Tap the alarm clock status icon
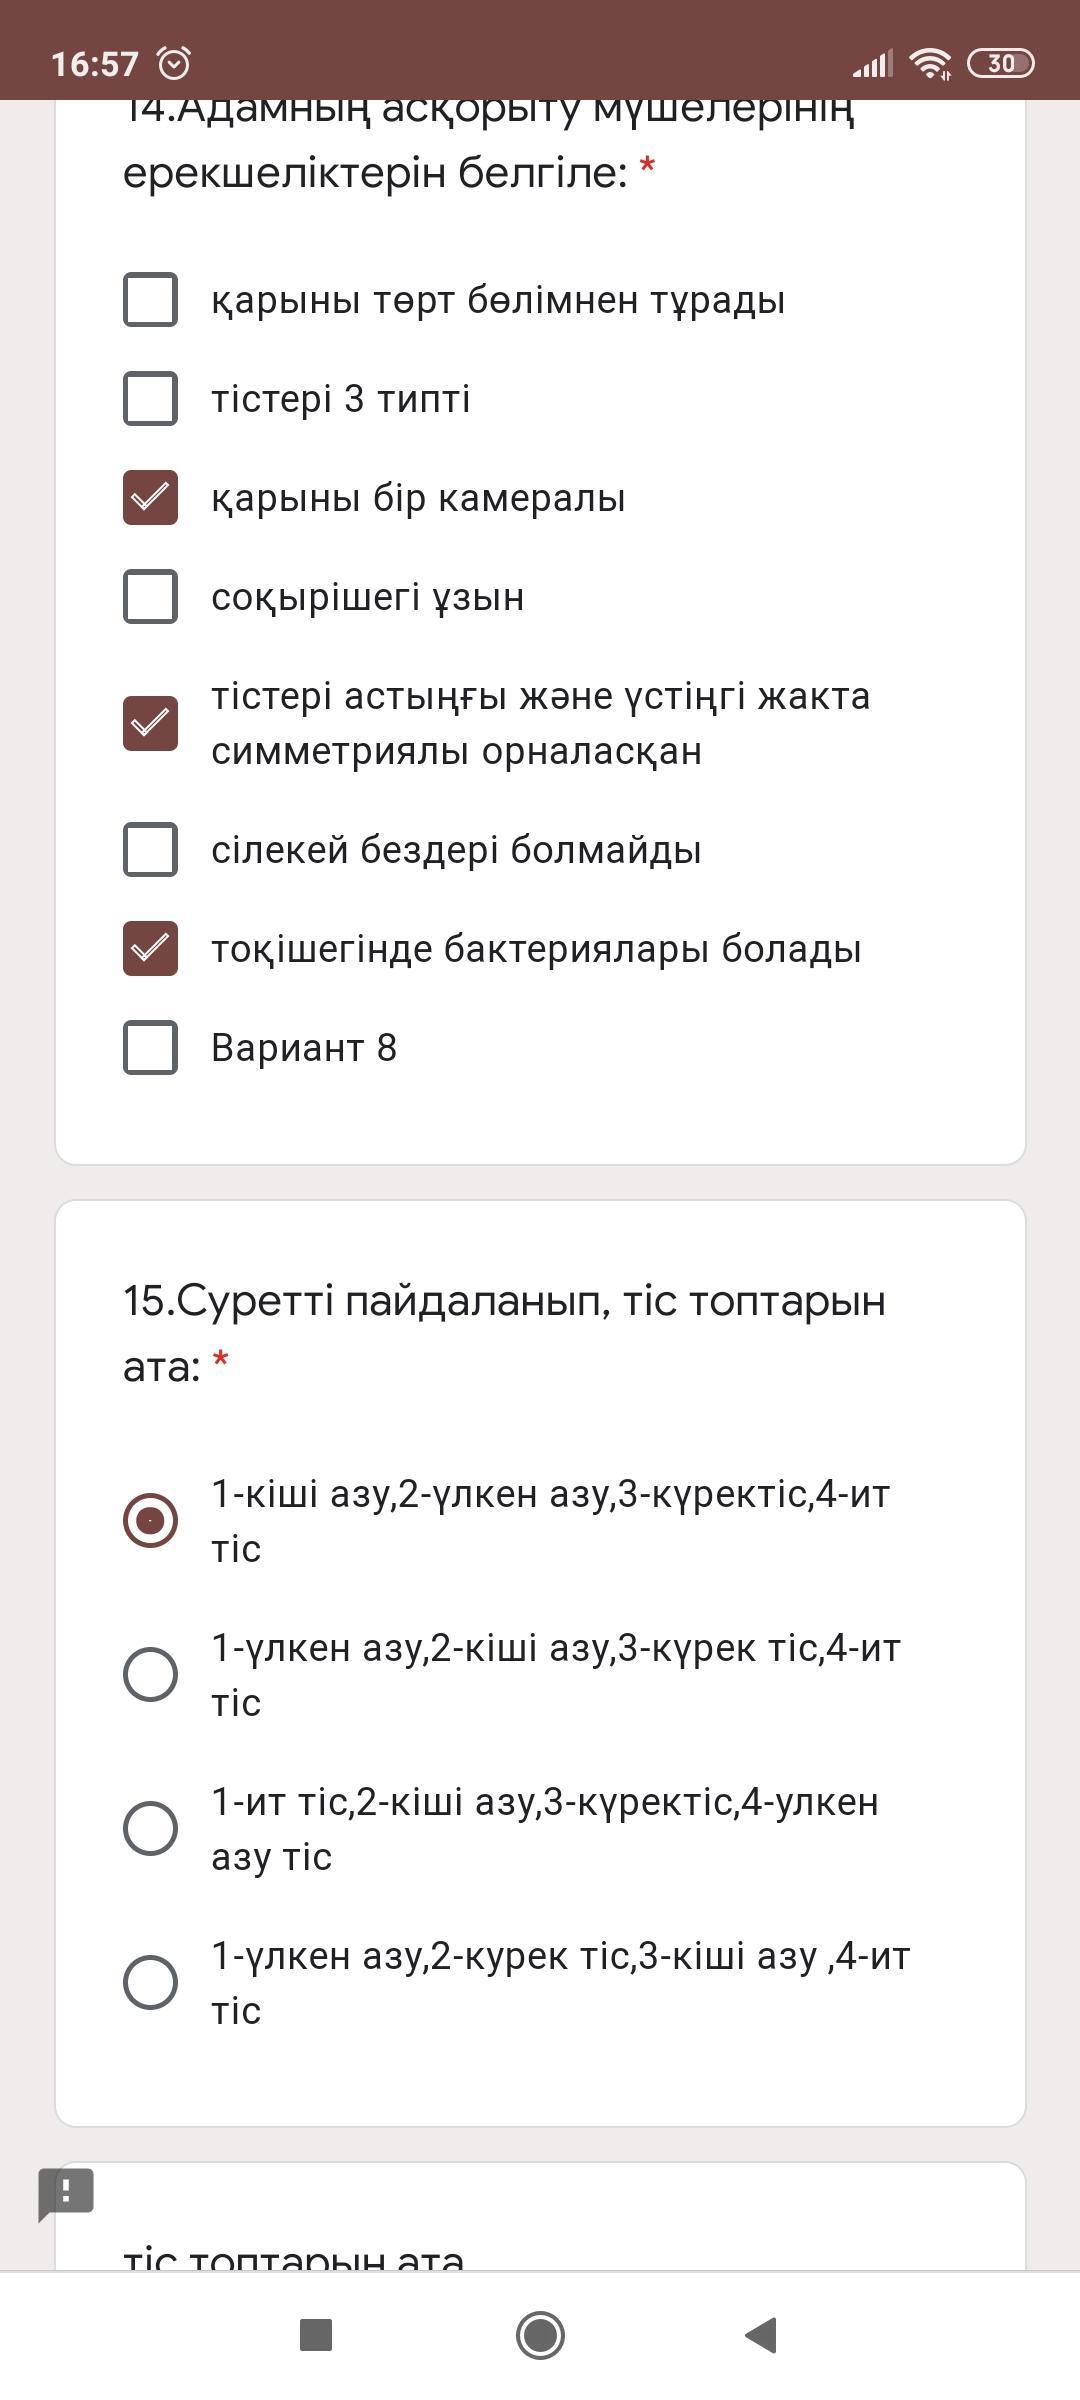The width and height of the screenshot is (1080, 2400). pos(174,64)
